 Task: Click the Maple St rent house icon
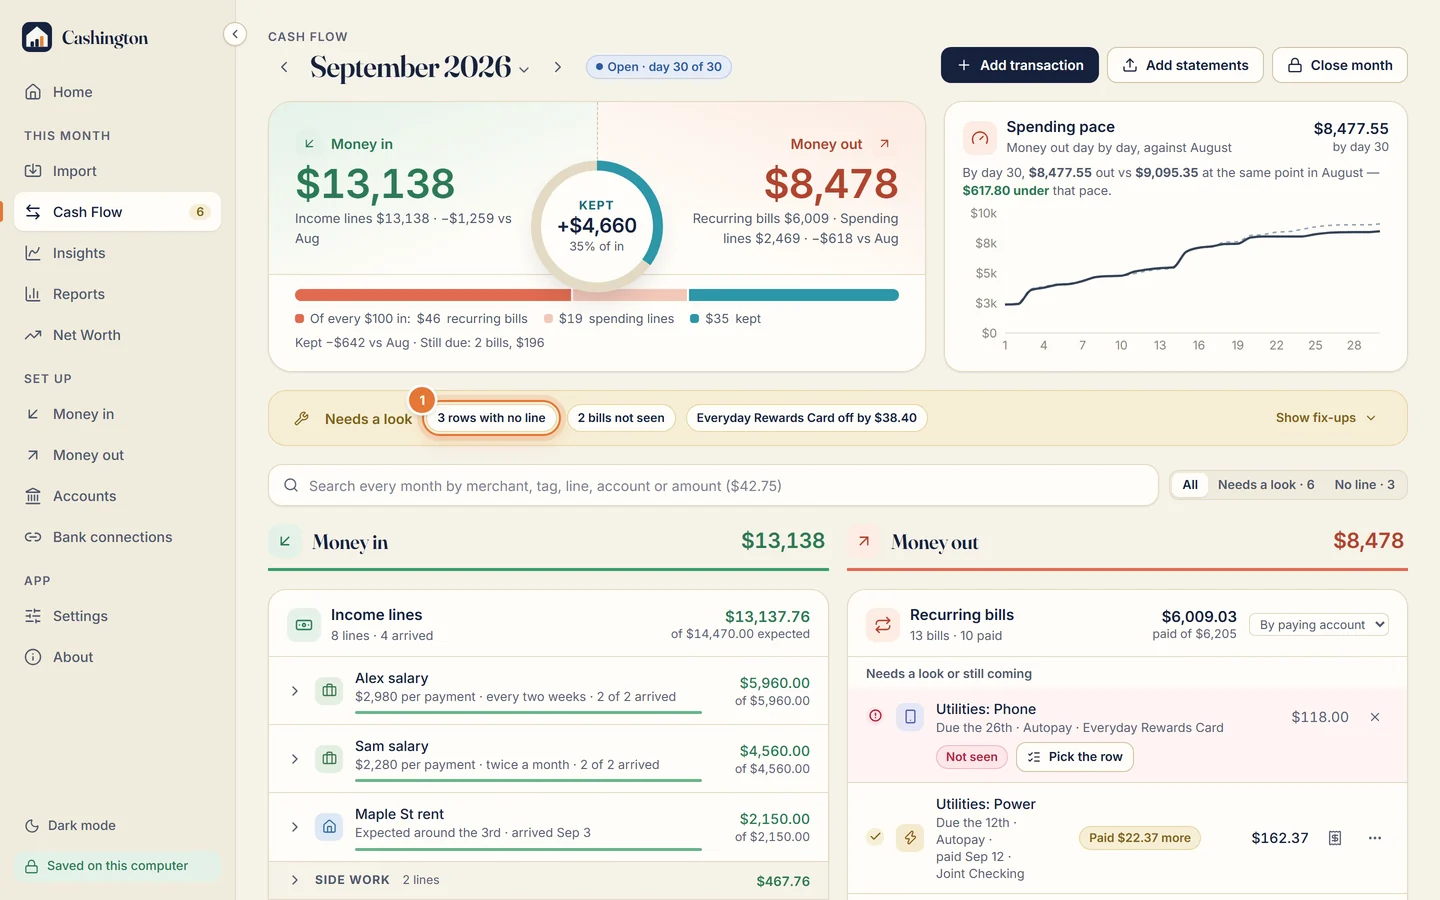[329, 827]
